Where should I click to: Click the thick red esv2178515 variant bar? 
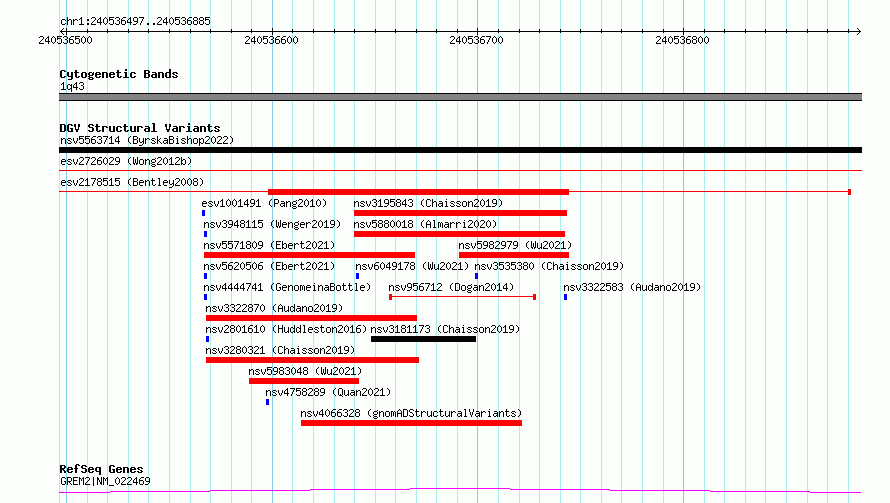[x=418, y=192]
